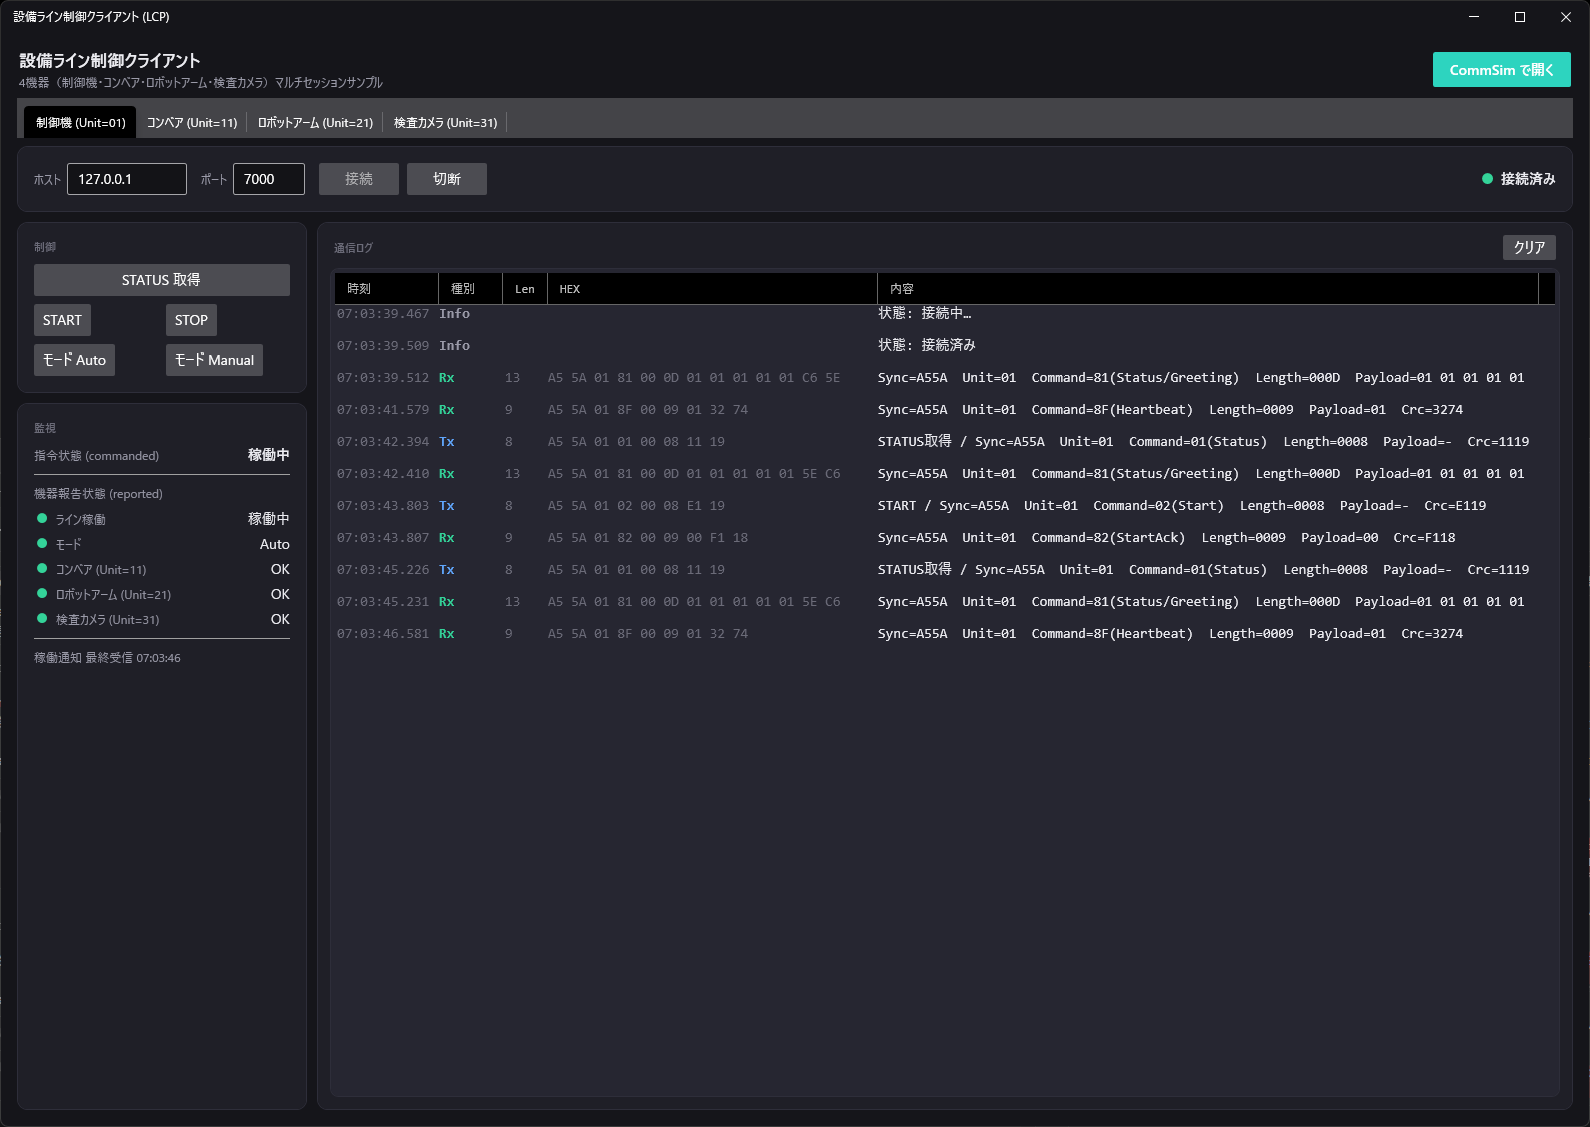Viewport: 1590px width, 1127px height.
Task: Select the Rx Heartbeat row at 07:03:46.581
Action: [945, 634]
